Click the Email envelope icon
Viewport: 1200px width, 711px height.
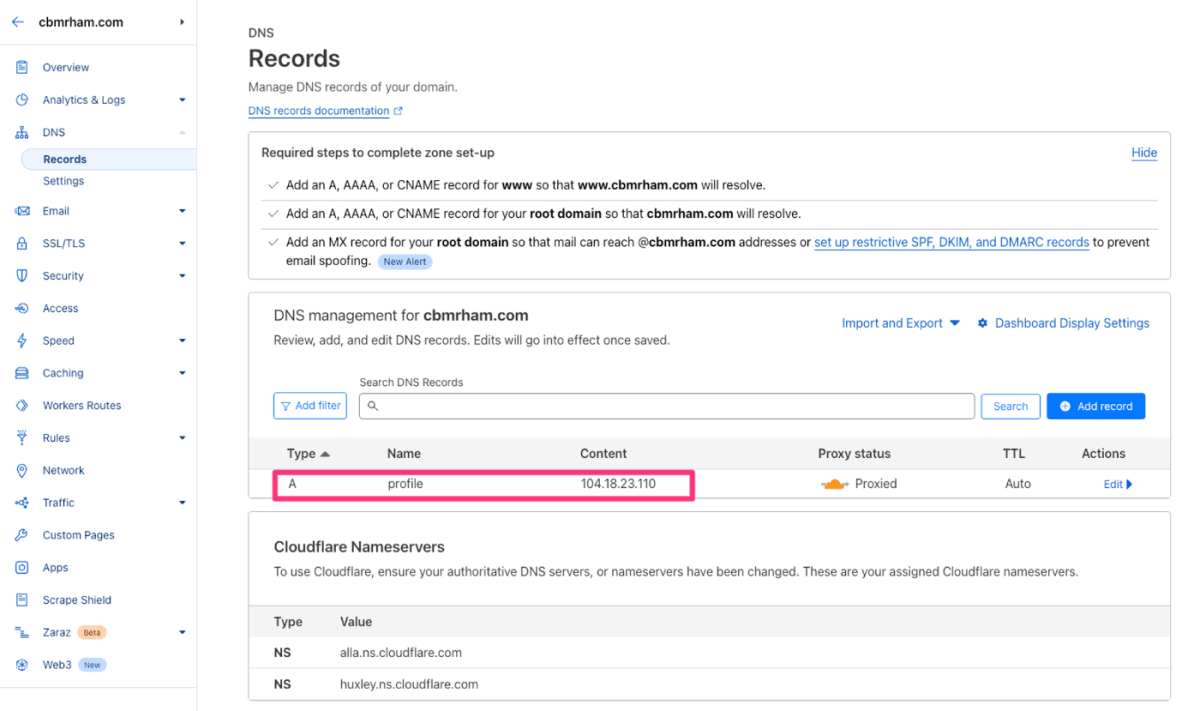click(22, 211)
